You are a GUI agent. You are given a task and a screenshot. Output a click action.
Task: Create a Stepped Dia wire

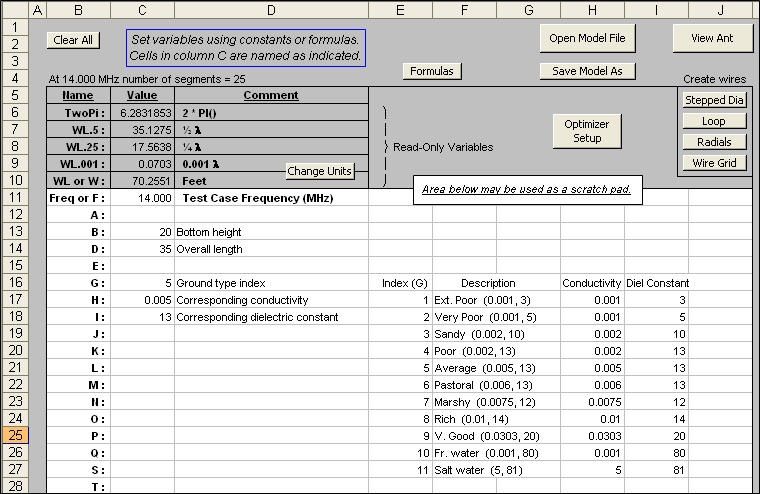(x=714, y=100)
